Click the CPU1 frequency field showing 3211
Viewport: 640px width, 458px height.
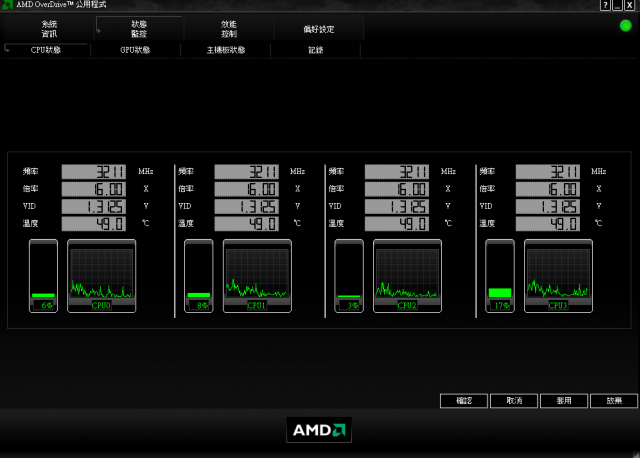pos(247,172)
